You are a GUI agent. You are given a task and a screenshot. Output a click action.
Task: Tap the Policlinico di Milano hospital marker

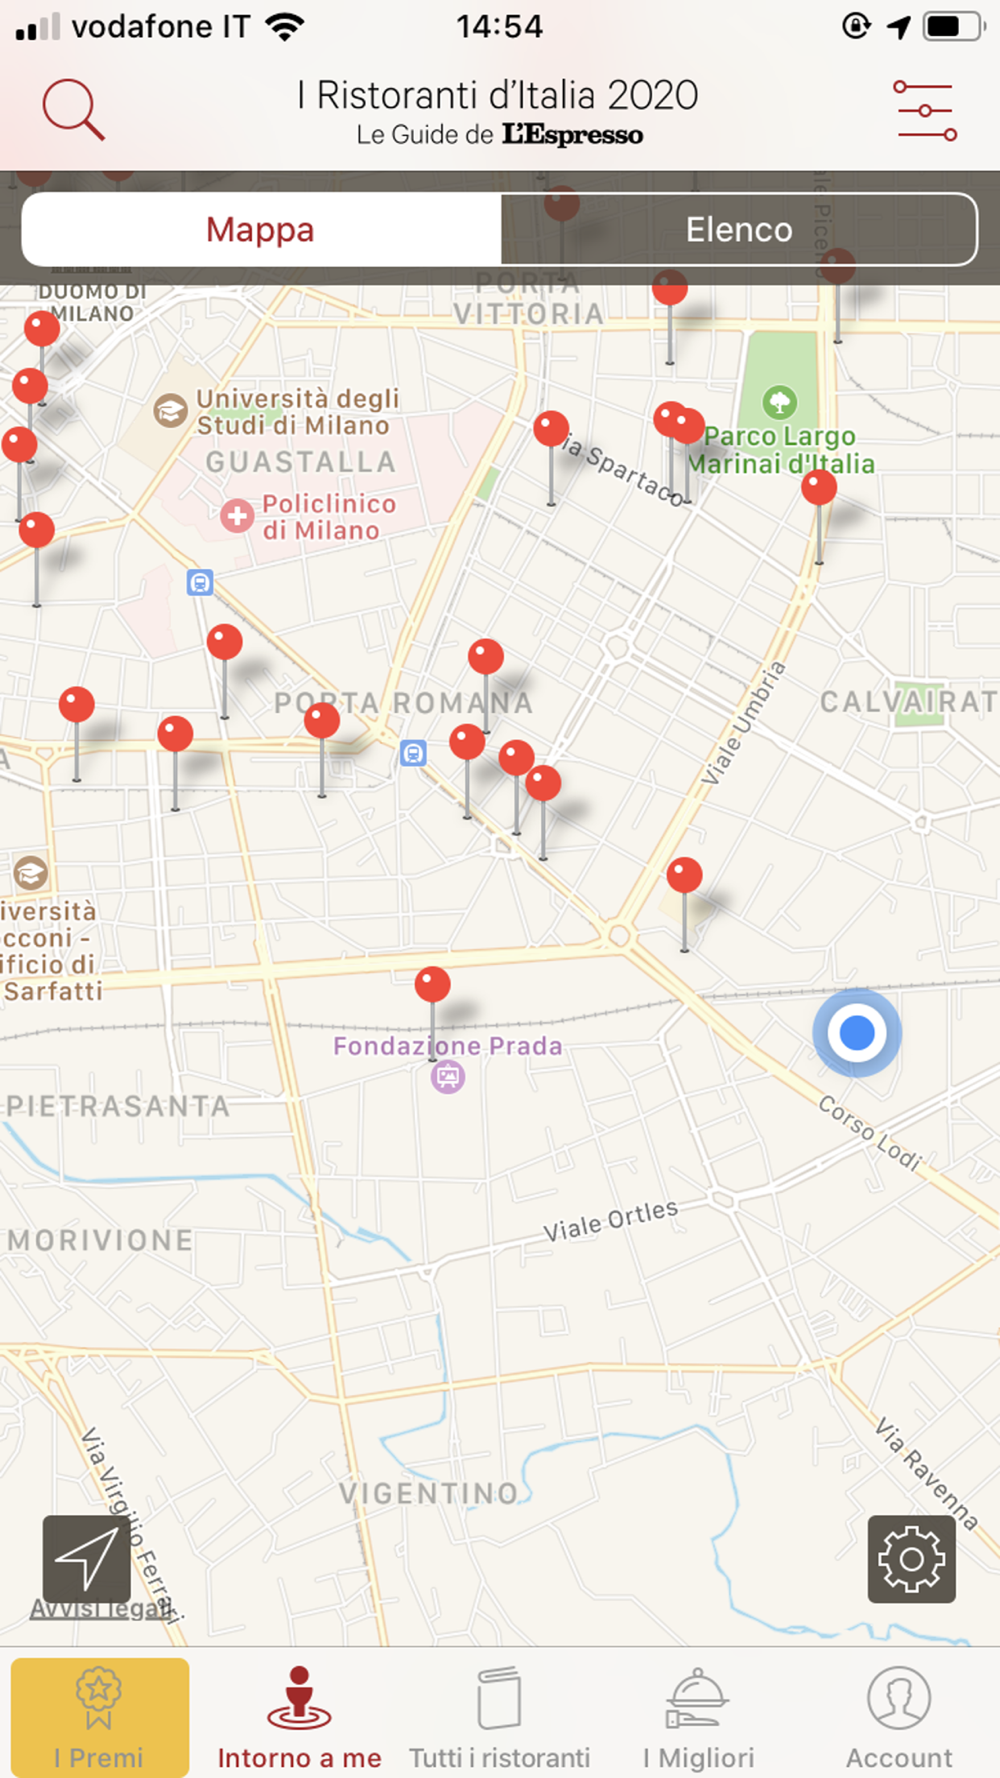(x=237, y=516)
